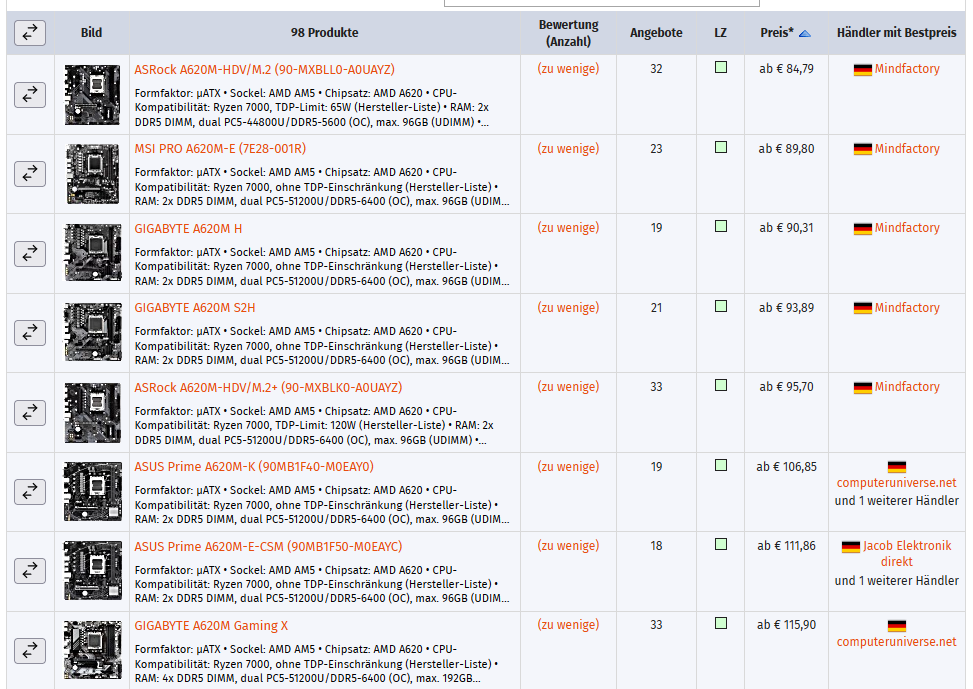Open ASRock A620M-HDV/M.2 product image
This screenshot has height=689, width=973.
click(x=92, y=95)
